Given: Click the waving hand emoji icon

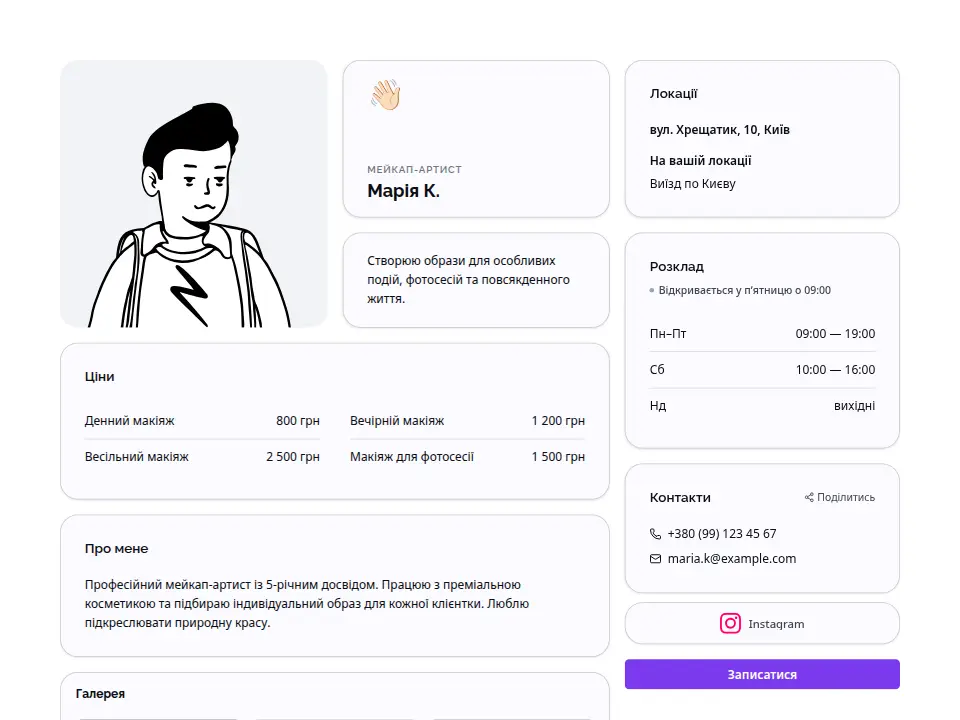Looking at the screenshot, I should coord(385,95).
